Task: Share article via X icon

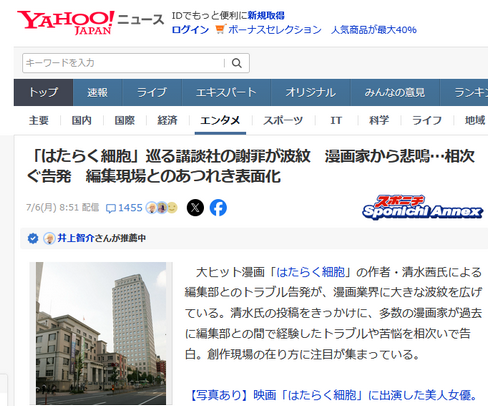Action: pyautogui.click(x=195, y=208)
